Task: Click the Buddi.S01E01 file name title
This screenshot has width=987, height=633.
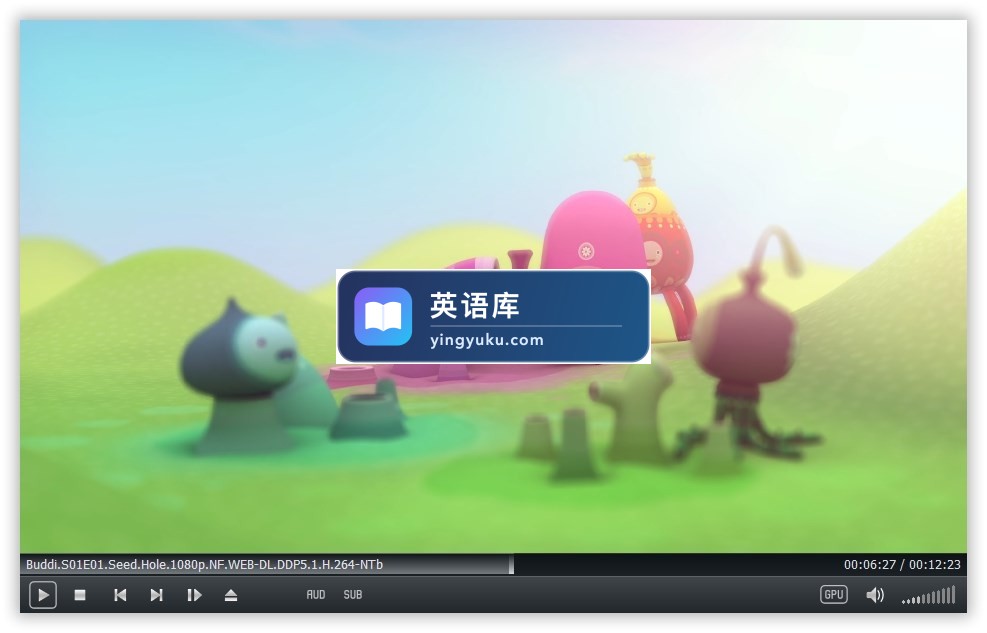Action: point(204,564)
